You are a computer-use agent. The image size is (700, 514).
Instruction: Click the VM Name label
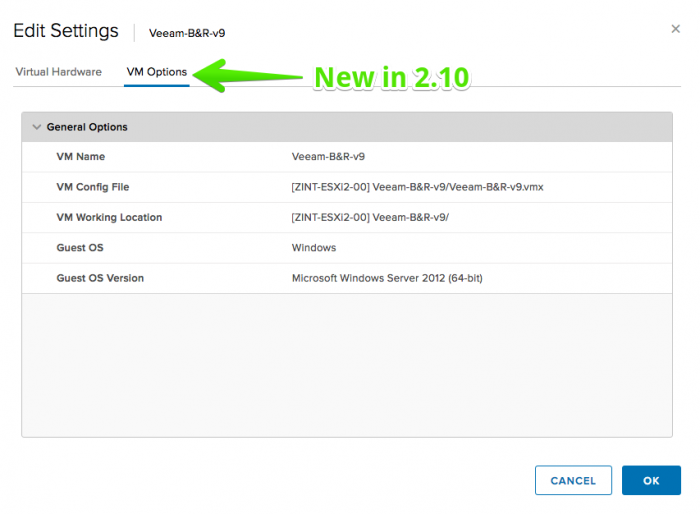pos(81,157)
